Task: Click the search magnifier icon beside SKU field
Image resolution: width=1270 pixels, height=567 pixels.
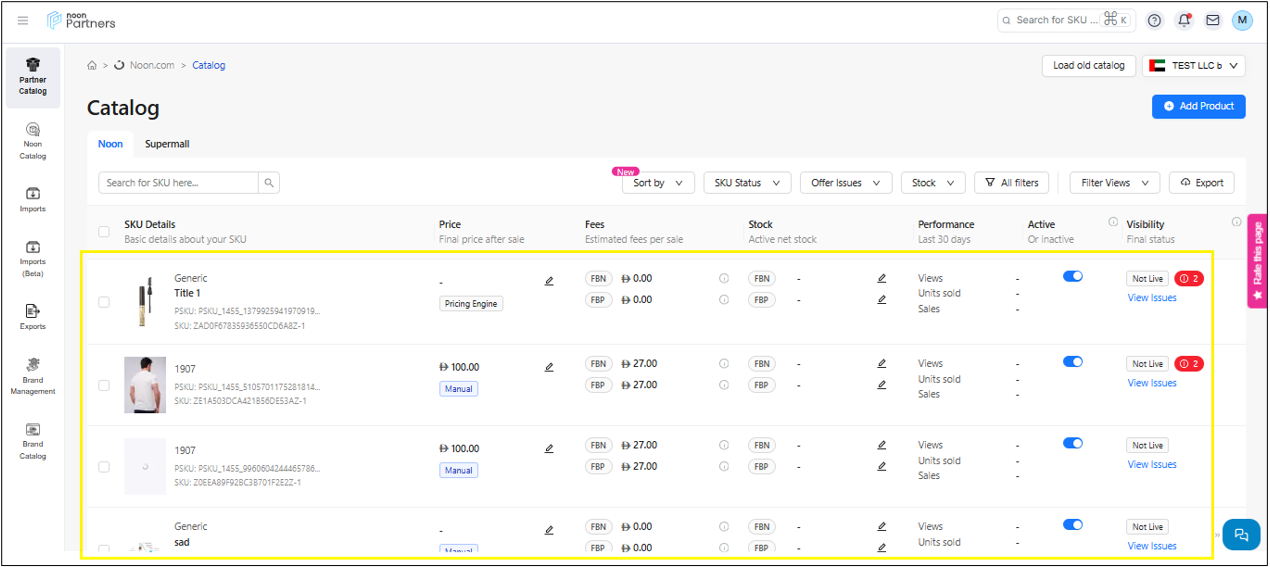Action: pos(268,183)
